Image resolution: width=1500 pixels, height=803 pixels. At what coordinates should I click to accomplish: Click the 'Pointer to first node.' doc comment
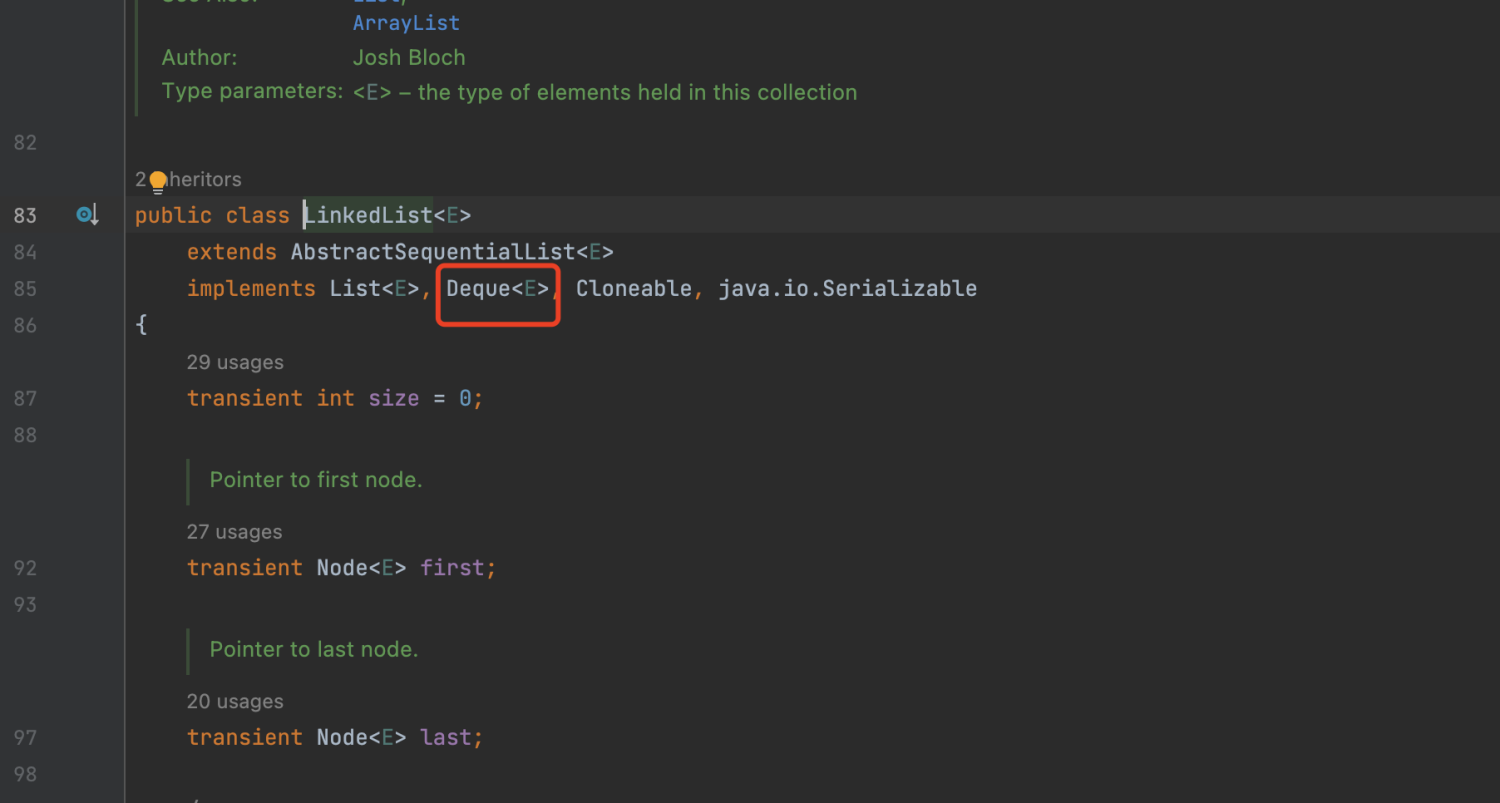tap(316, 480)
